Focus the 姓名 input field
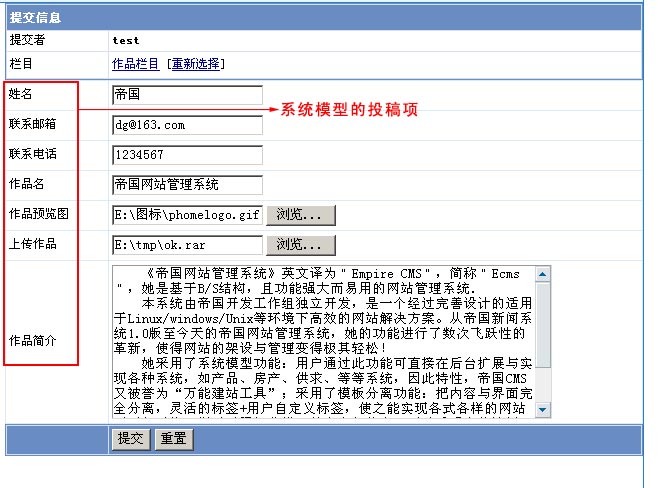Viewport: 658px width, 488px height. click(x=187, y=95)
